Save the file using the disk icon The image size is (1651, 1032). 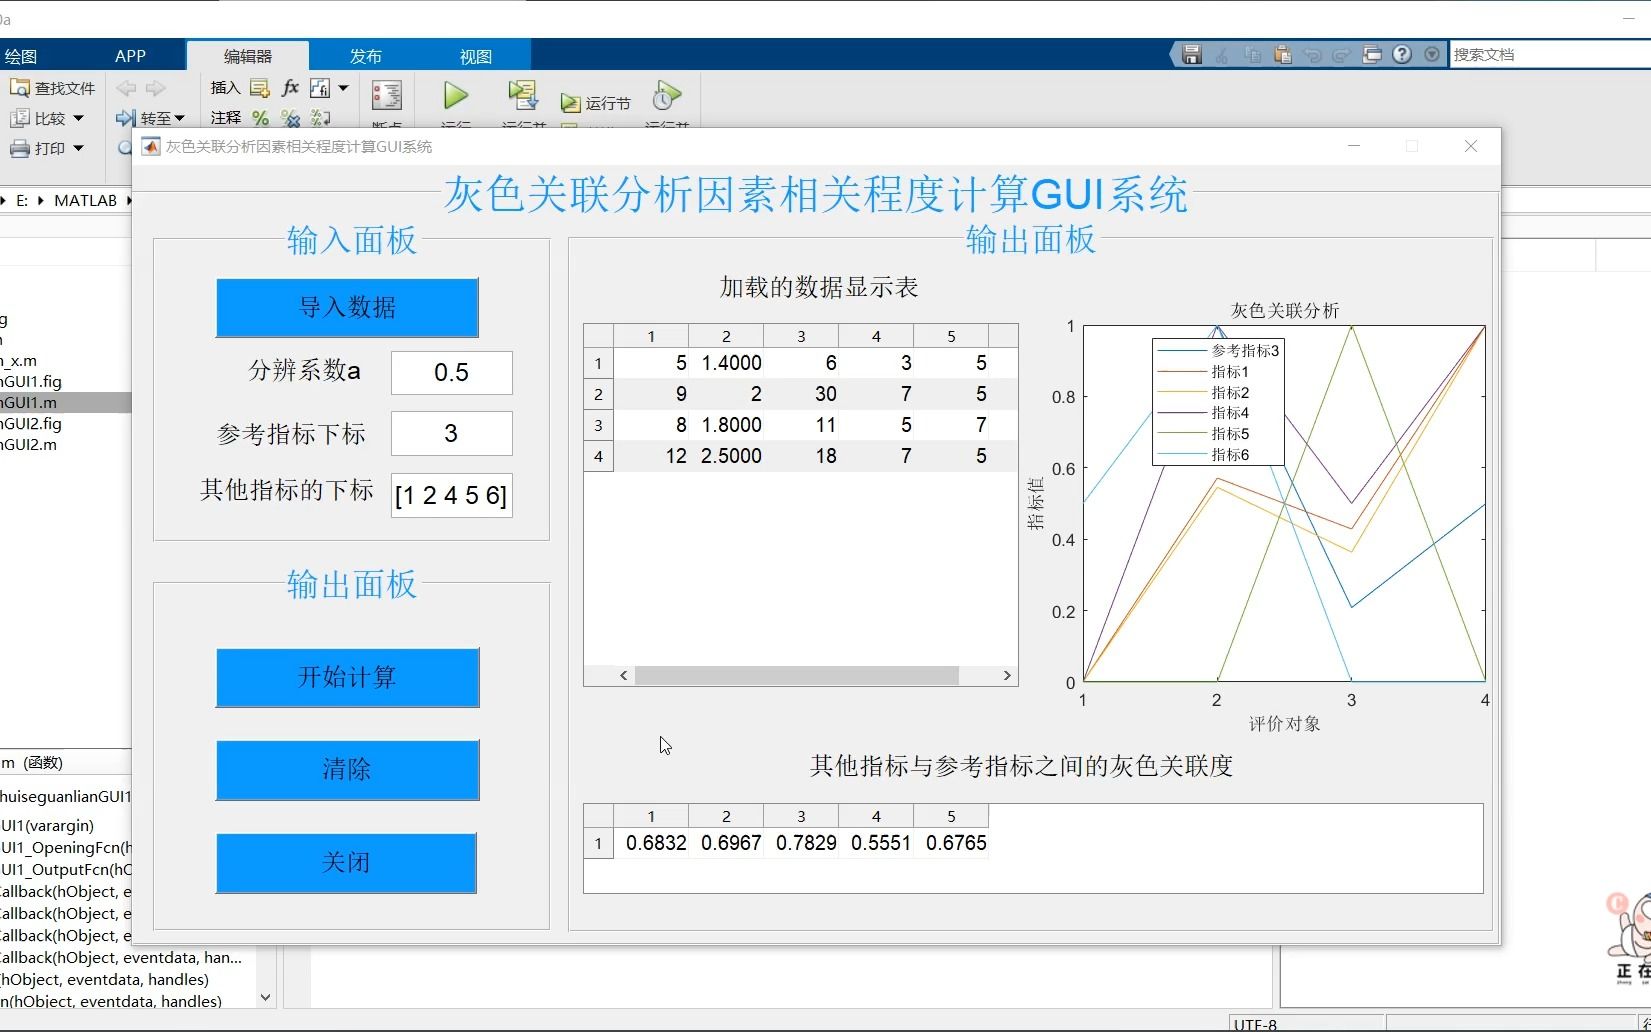click(1192, 54)
